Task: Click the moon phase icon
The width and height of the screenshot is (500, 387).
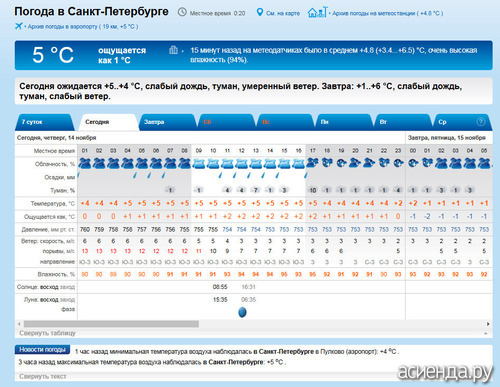Action: [x=242, y=312]
